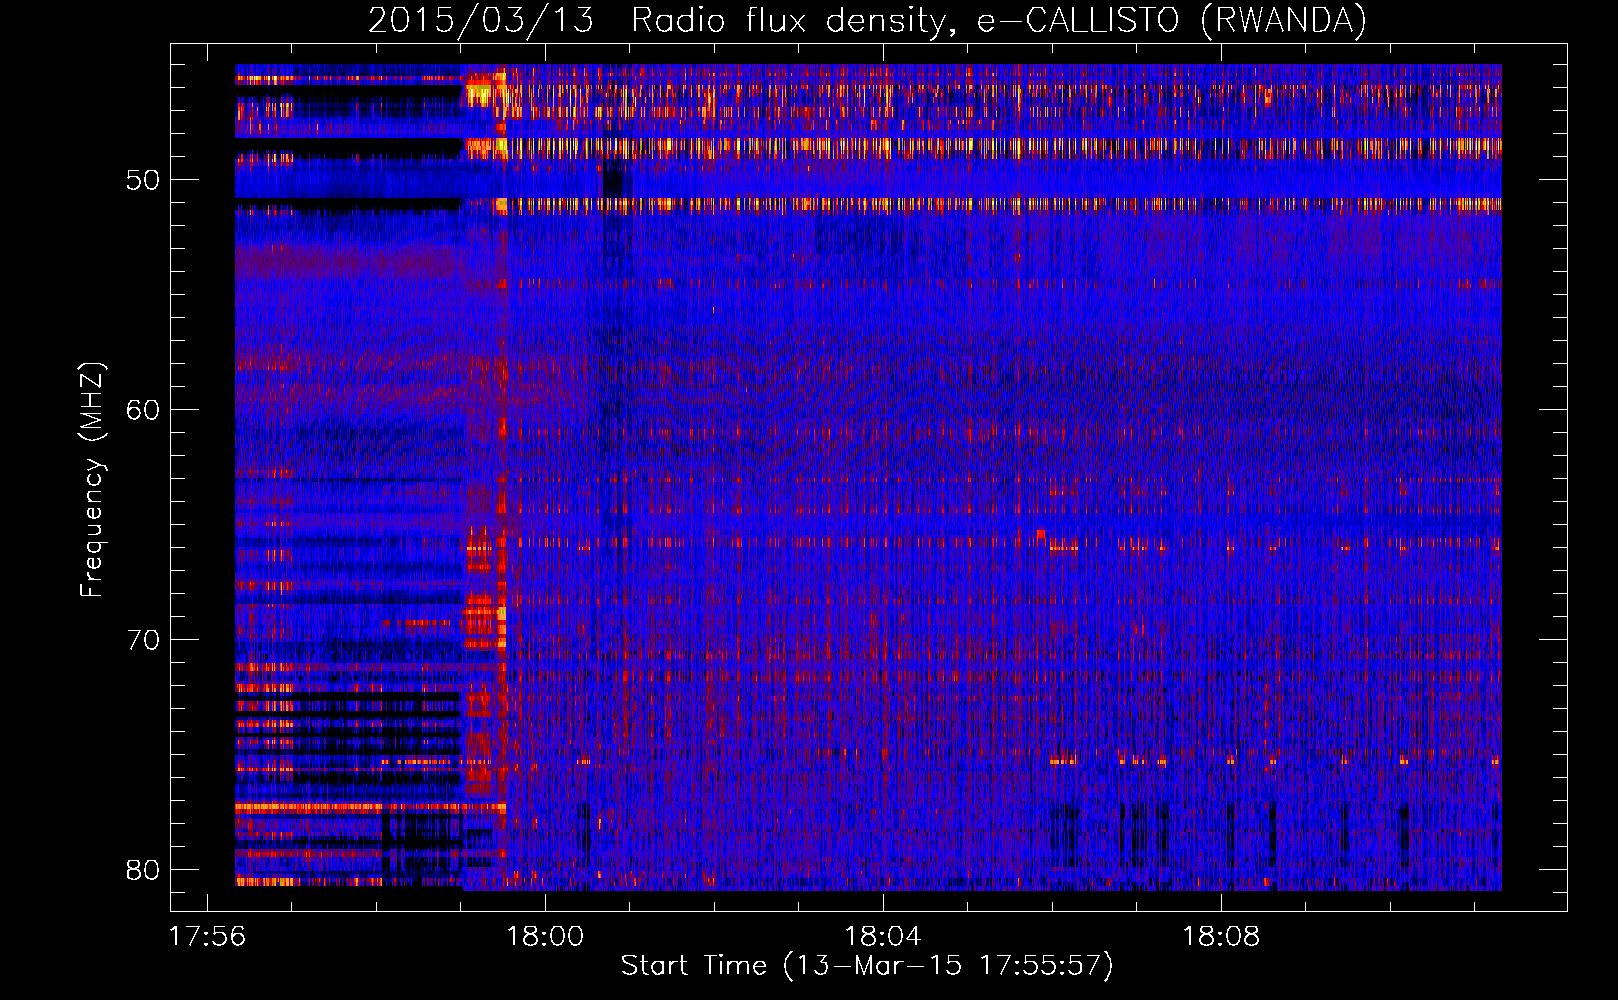Select the 80 MHz frequency tick label
Image resolution: width=1618 pixels, height=1000 pixels.
[143, 870]
